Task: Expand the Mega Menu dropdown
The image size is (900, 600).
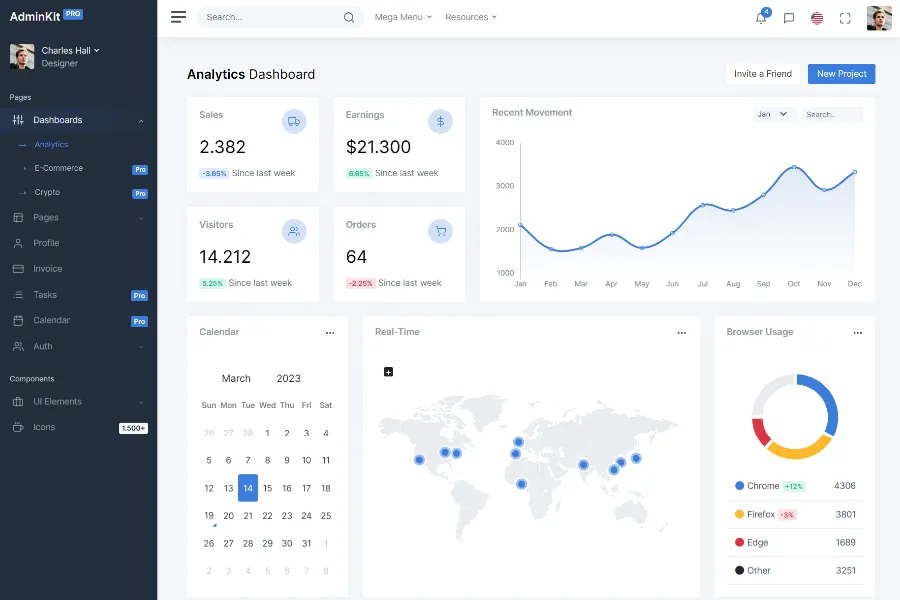Action: [403, 17]
